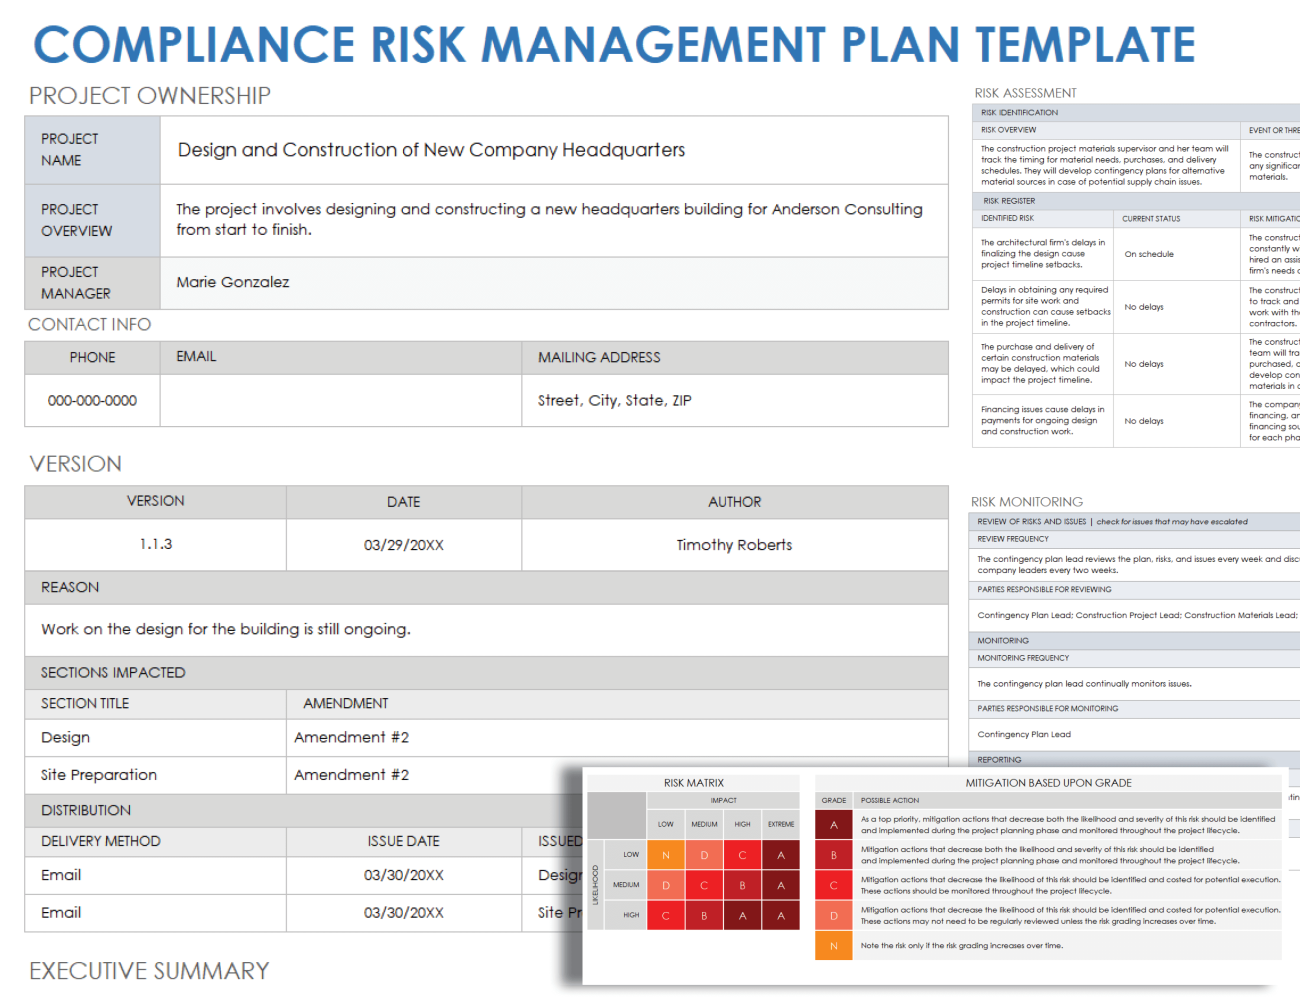Click the orange N cell at Low likelihood and impact
Viewport: 1300px width, 1005px height.
[x=665, y=855]
